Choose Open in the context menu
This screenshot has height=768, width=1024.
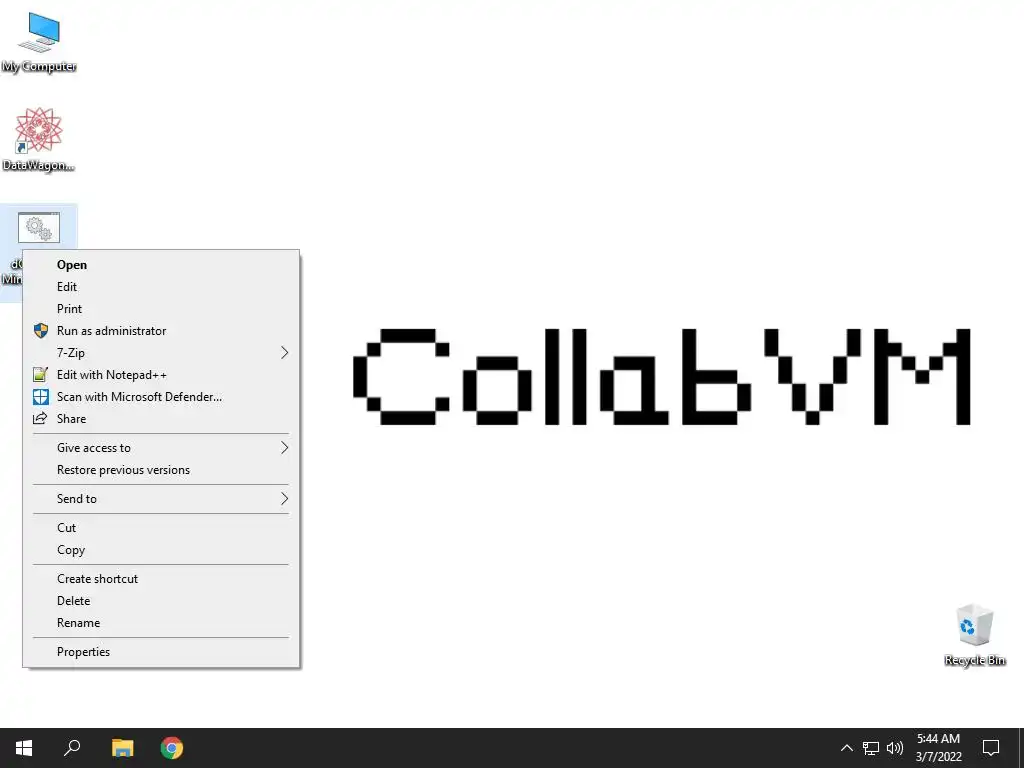(161, 264)
